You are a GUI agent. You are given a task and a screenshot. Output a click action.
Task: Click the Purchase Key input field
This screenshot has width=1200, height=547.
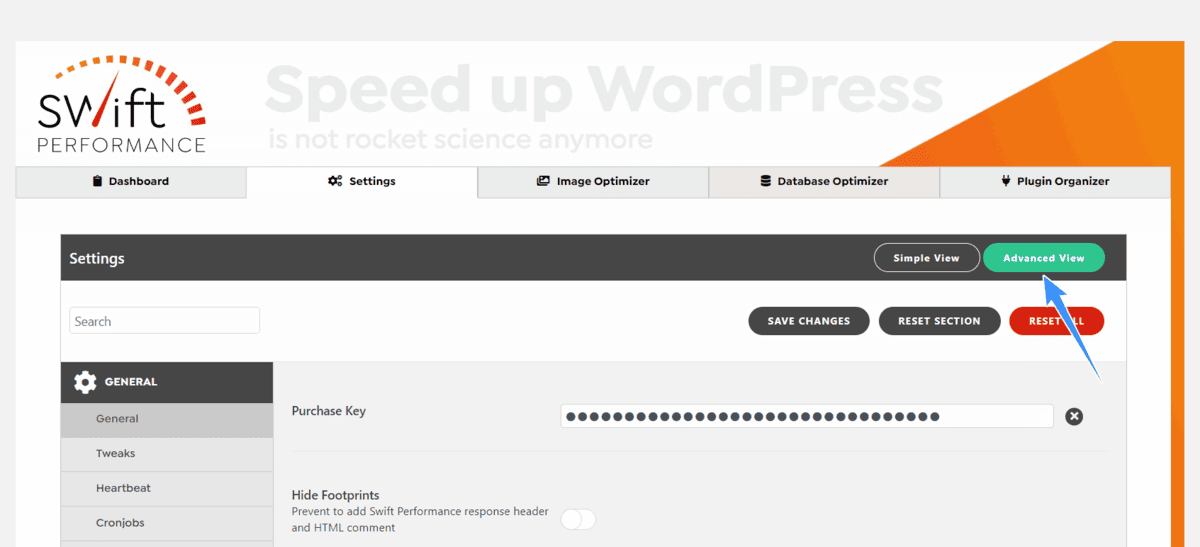(807, 416)
